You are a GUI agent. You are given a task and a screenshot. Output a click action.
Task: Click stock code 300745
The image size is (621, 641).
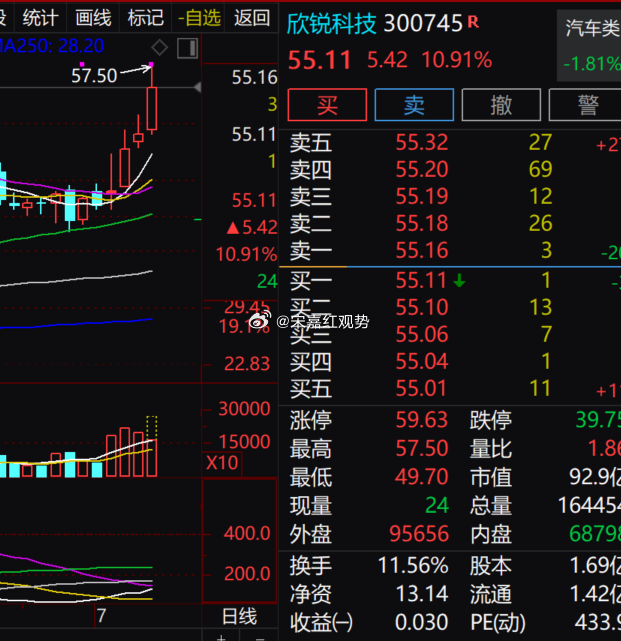coord(423,24)
